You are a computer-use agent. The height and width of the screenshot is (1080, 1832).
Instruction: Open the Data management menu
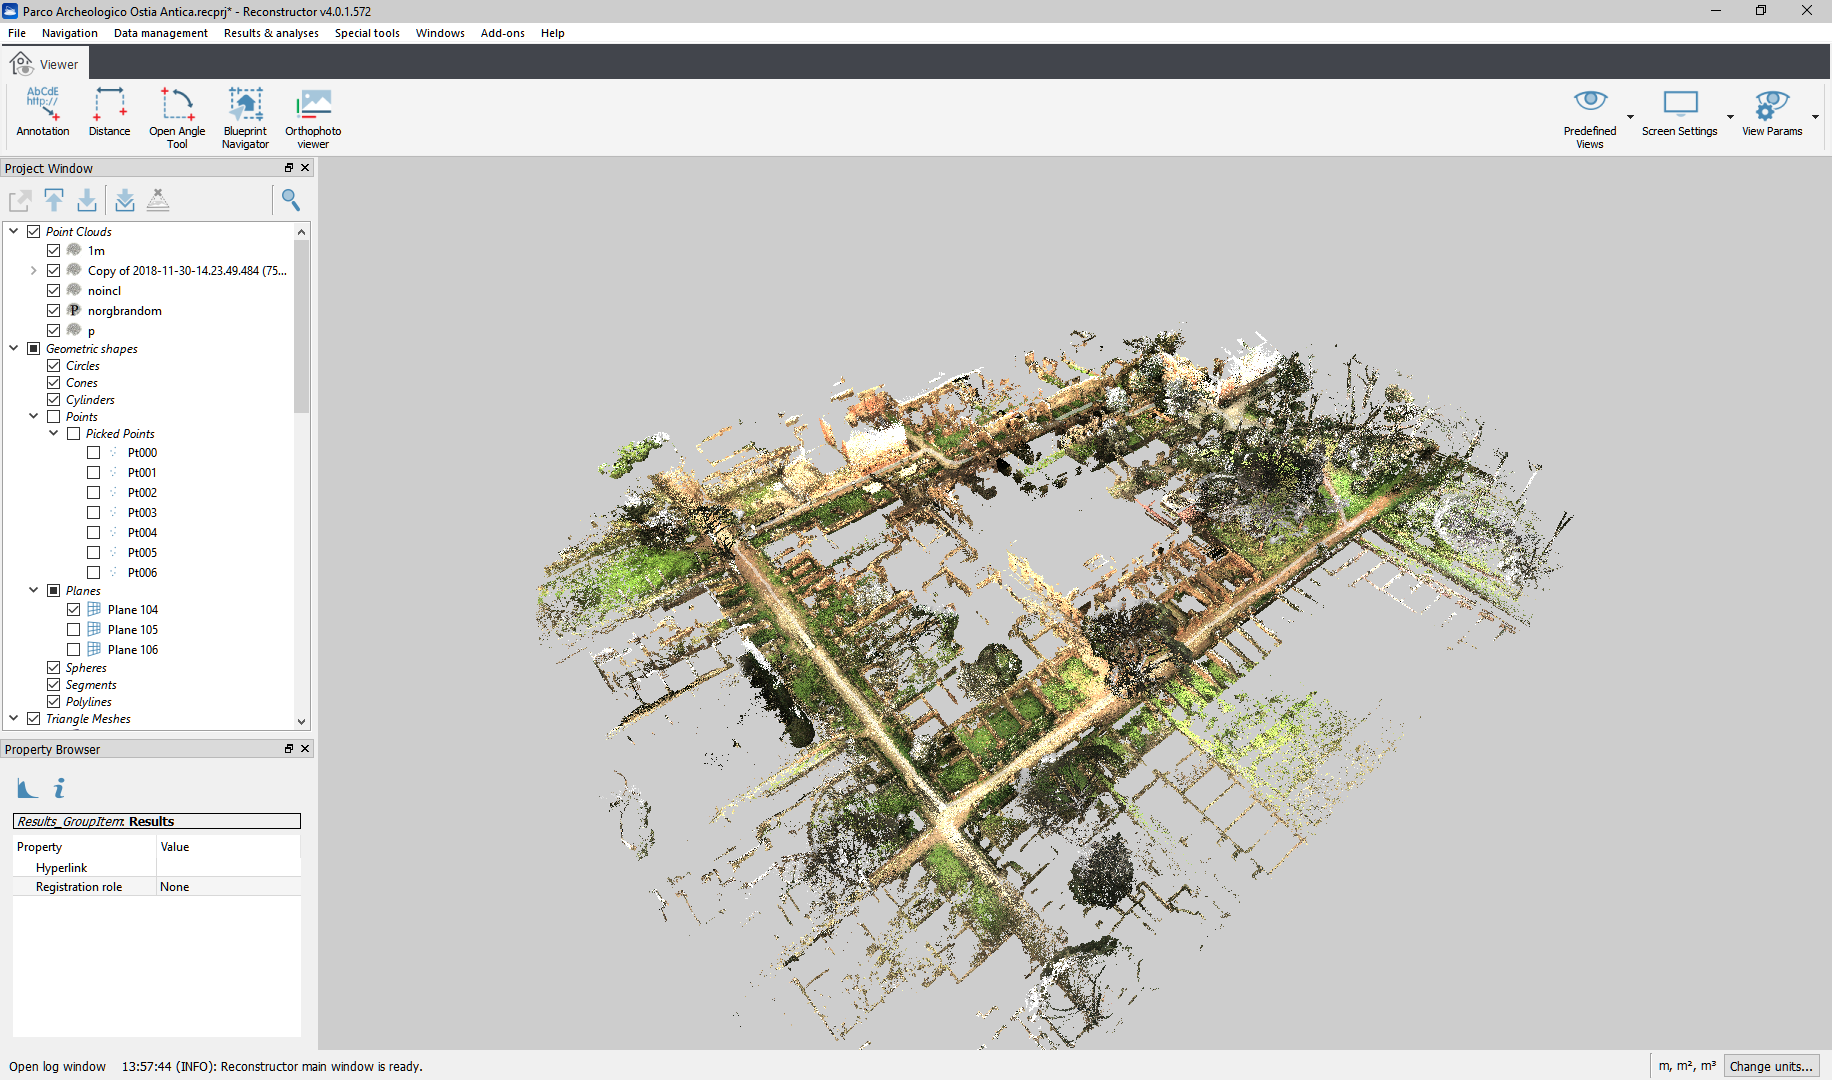160,33
